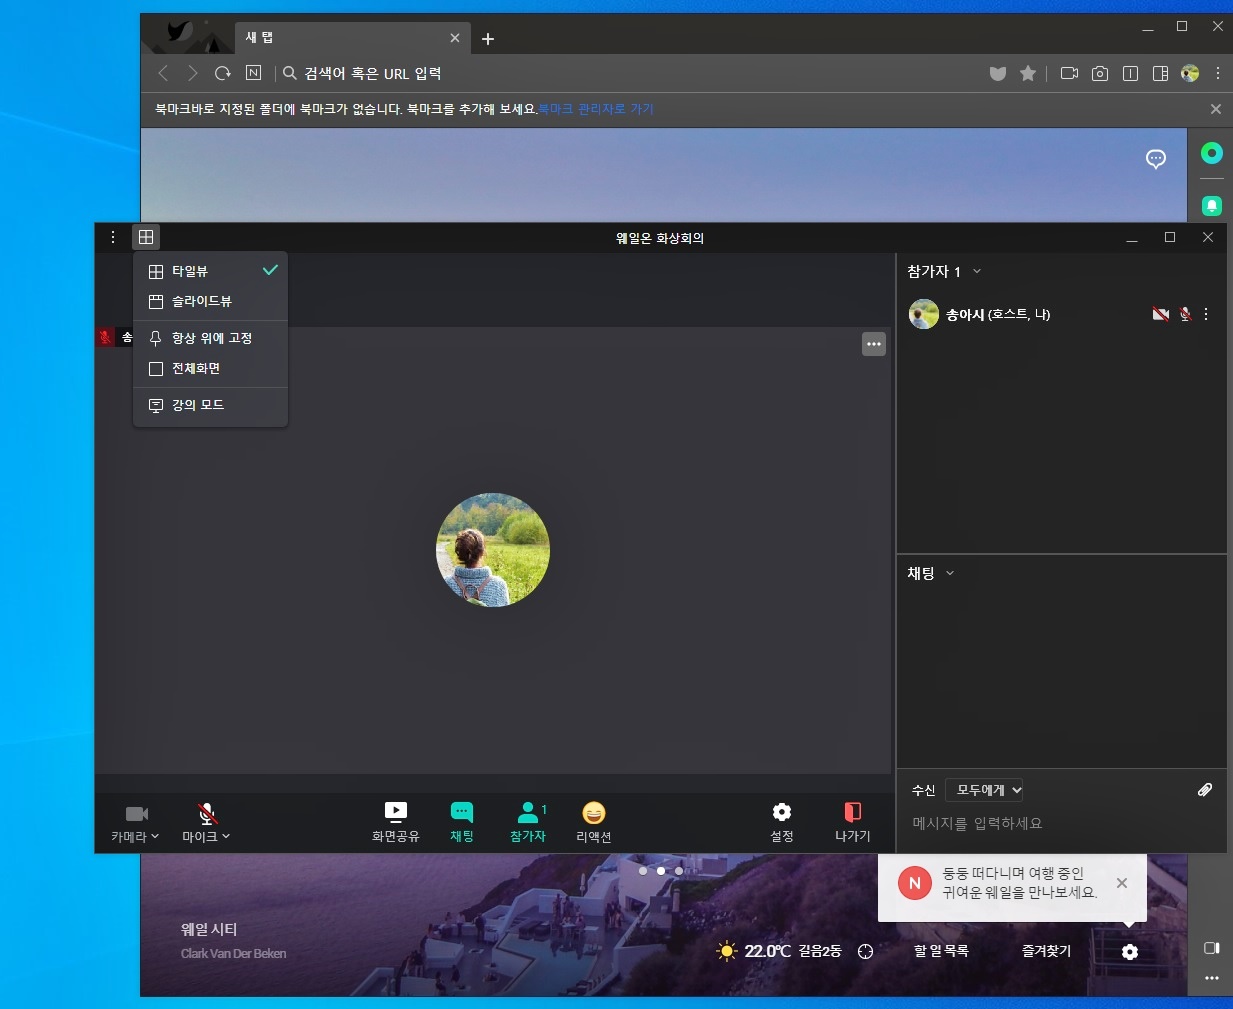Click the screenshot capture camera icon

tap(1100, 73)
